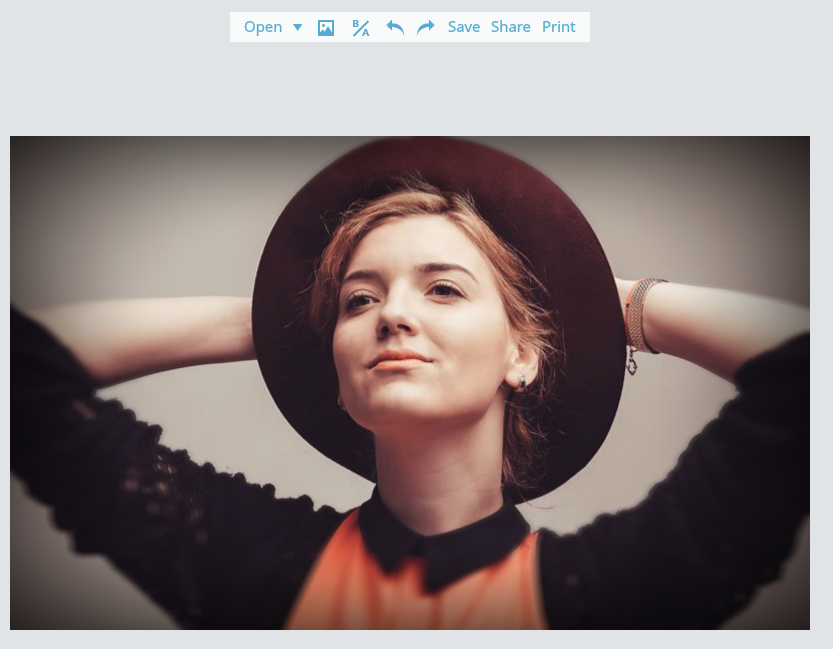833x649 pixels.
Task: Expand the Open dropdown arrow
Action: [298, 27]
